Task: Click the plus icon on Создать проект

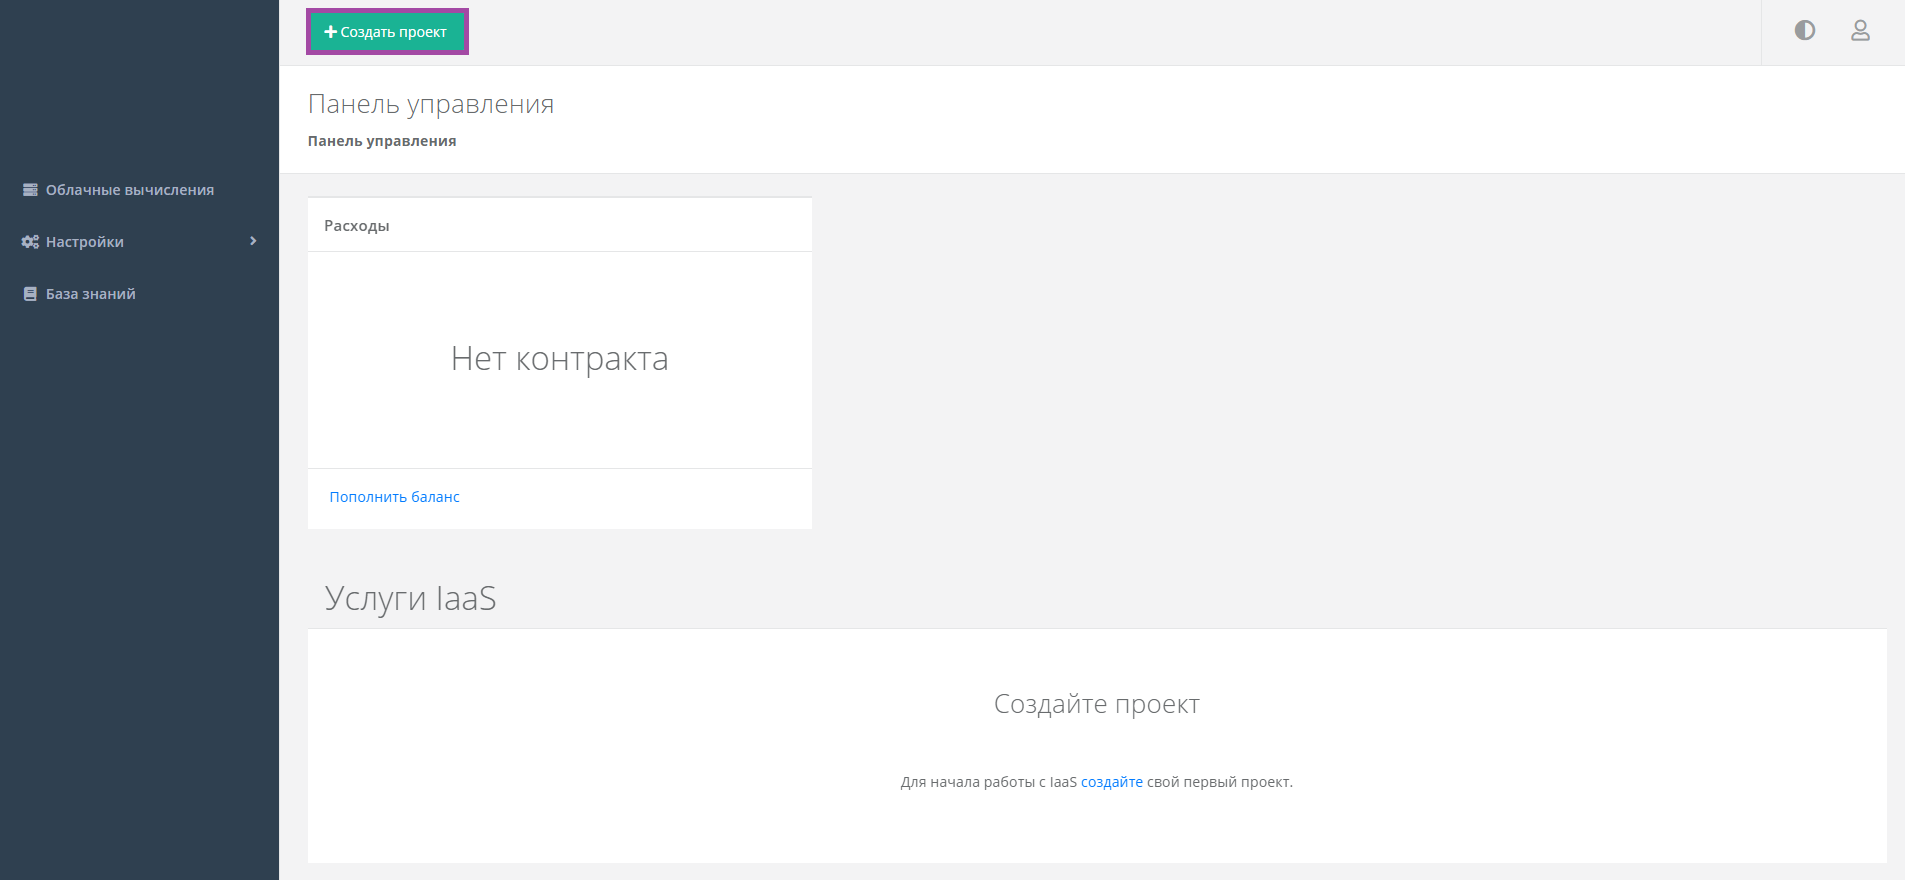Action: tap(330, 32)
